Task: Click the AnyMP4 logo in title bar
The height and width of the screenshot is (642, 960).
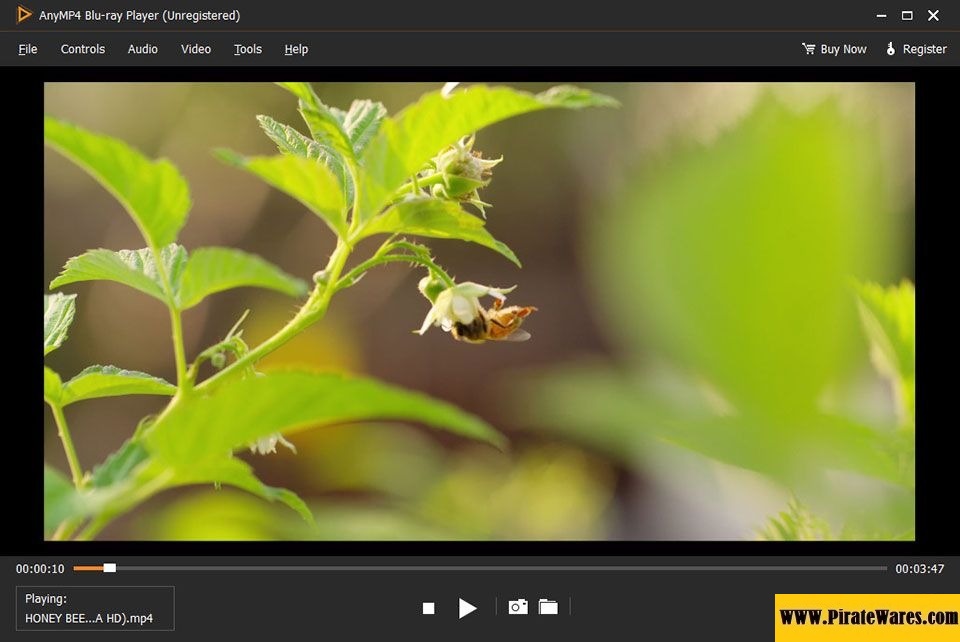Action: tap(25, 15)
